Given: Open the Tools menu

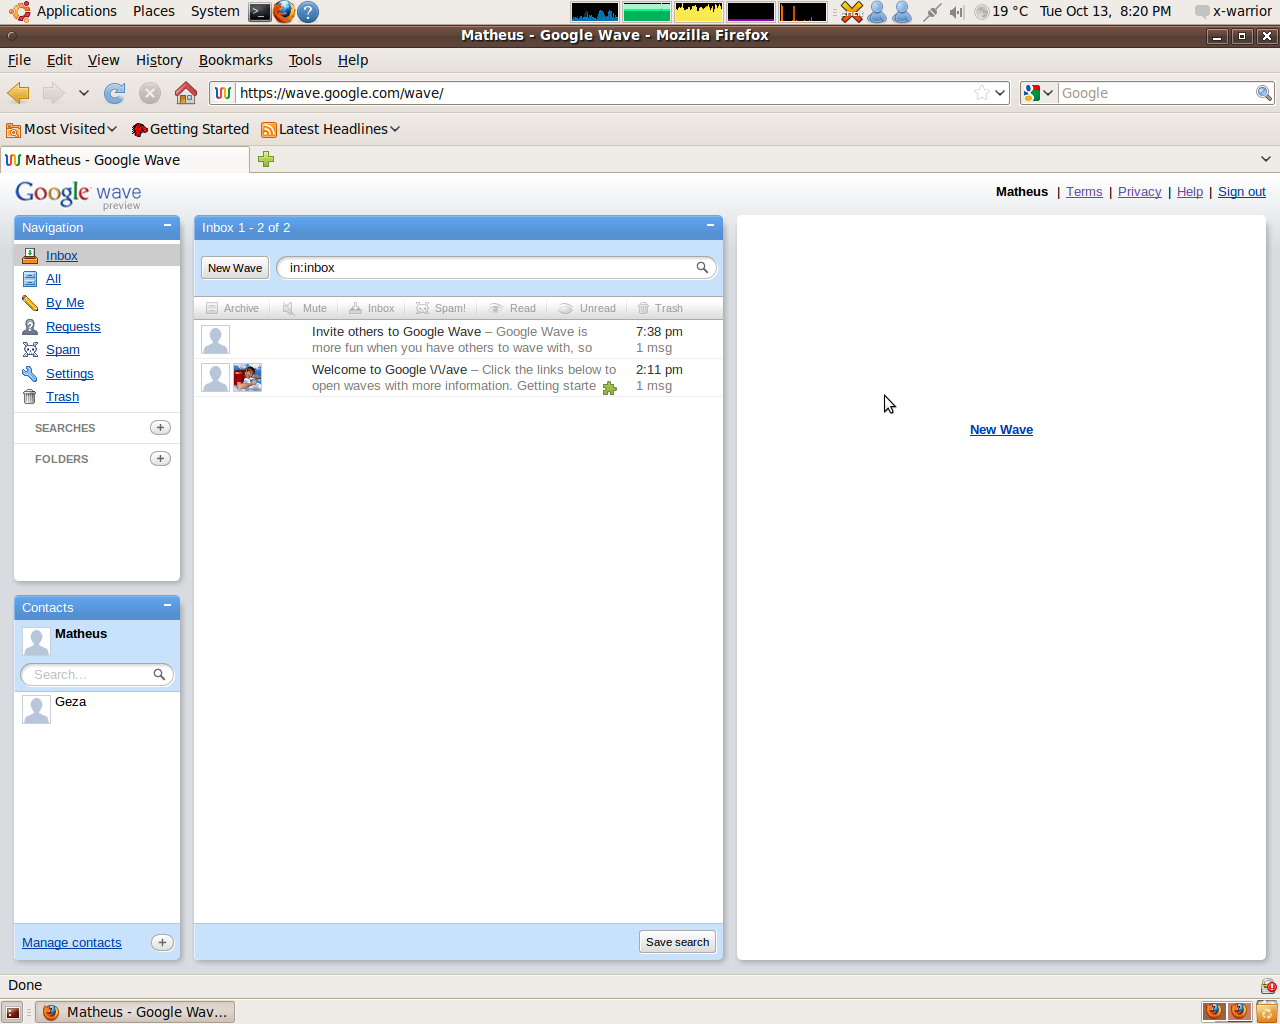Looking at the screenshot, I should 305,60.
